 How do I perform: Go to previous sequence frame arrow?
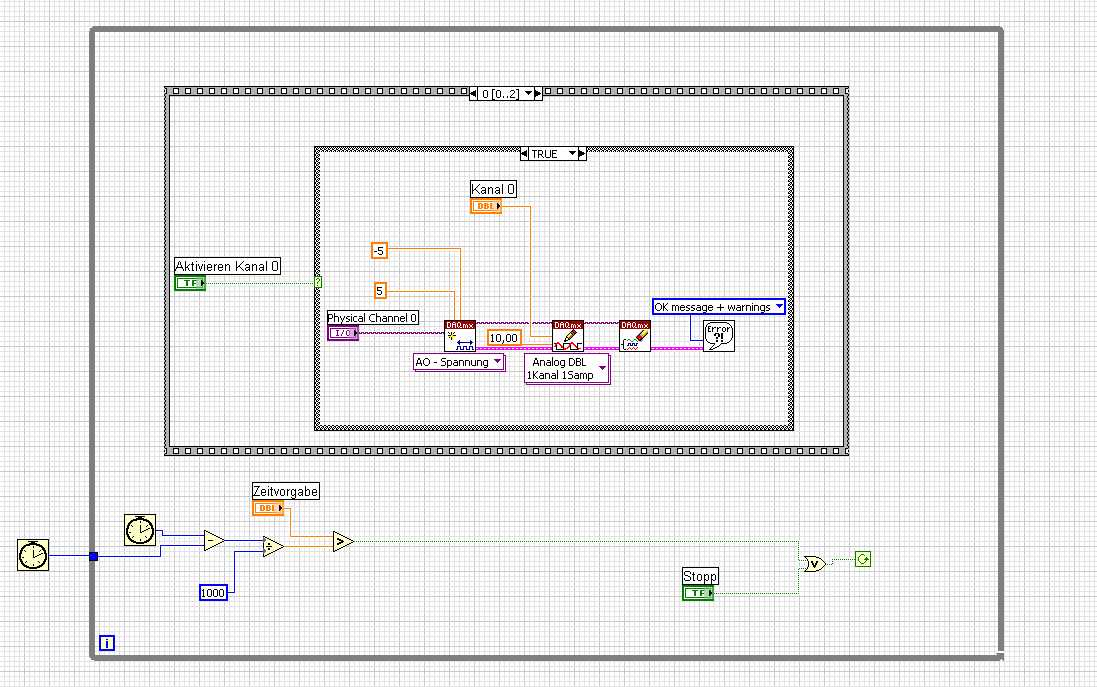474,93
